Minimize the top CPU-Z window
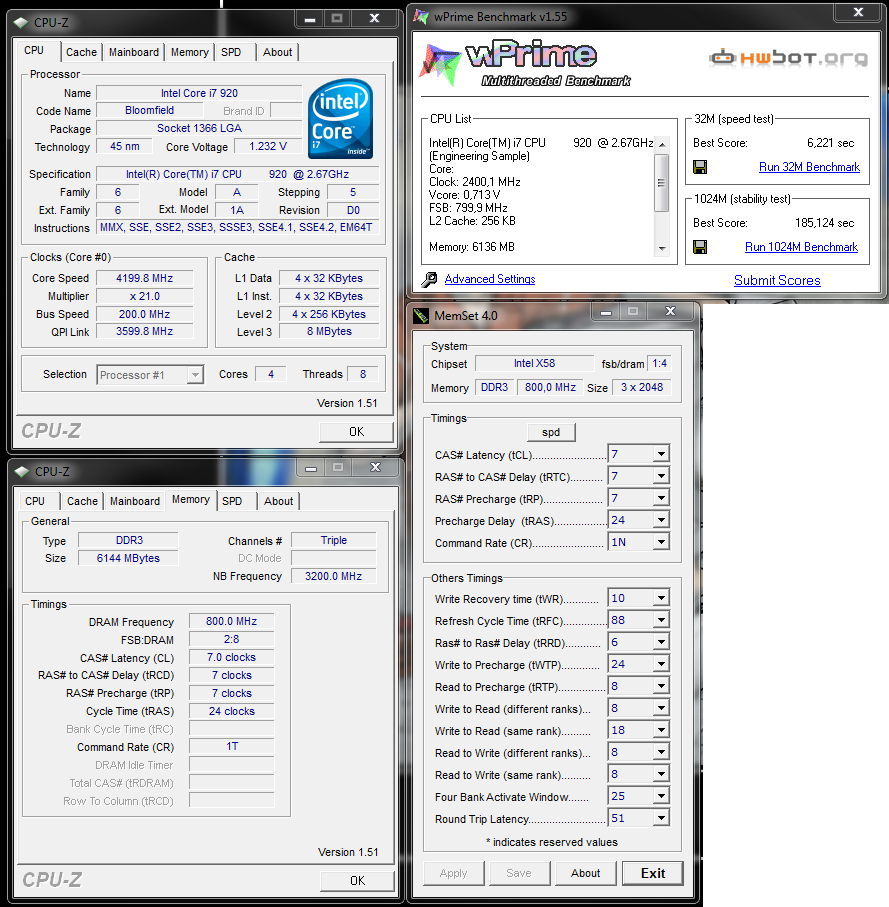This screenshot has width=889, height=907. click(x=309, y=19)
